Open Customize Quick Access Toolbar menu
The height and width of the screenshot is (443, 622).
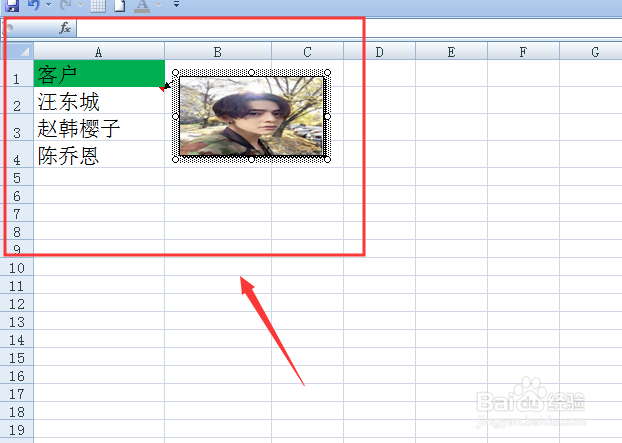tap(177, 4)
